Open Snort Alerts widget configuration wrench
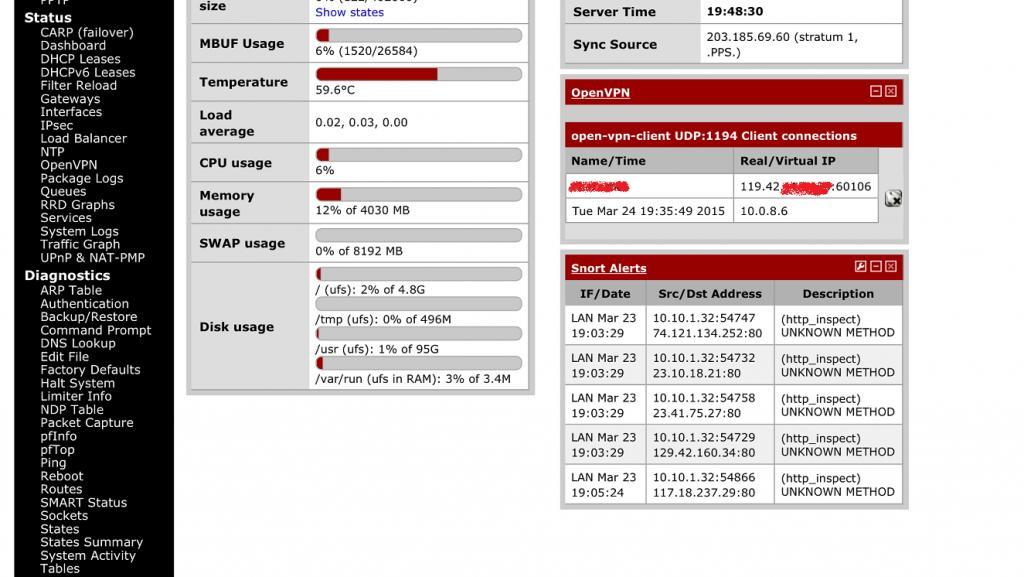Image resolution: width=1024 pixels, height=577 pixels. click(x=861, y=266)
